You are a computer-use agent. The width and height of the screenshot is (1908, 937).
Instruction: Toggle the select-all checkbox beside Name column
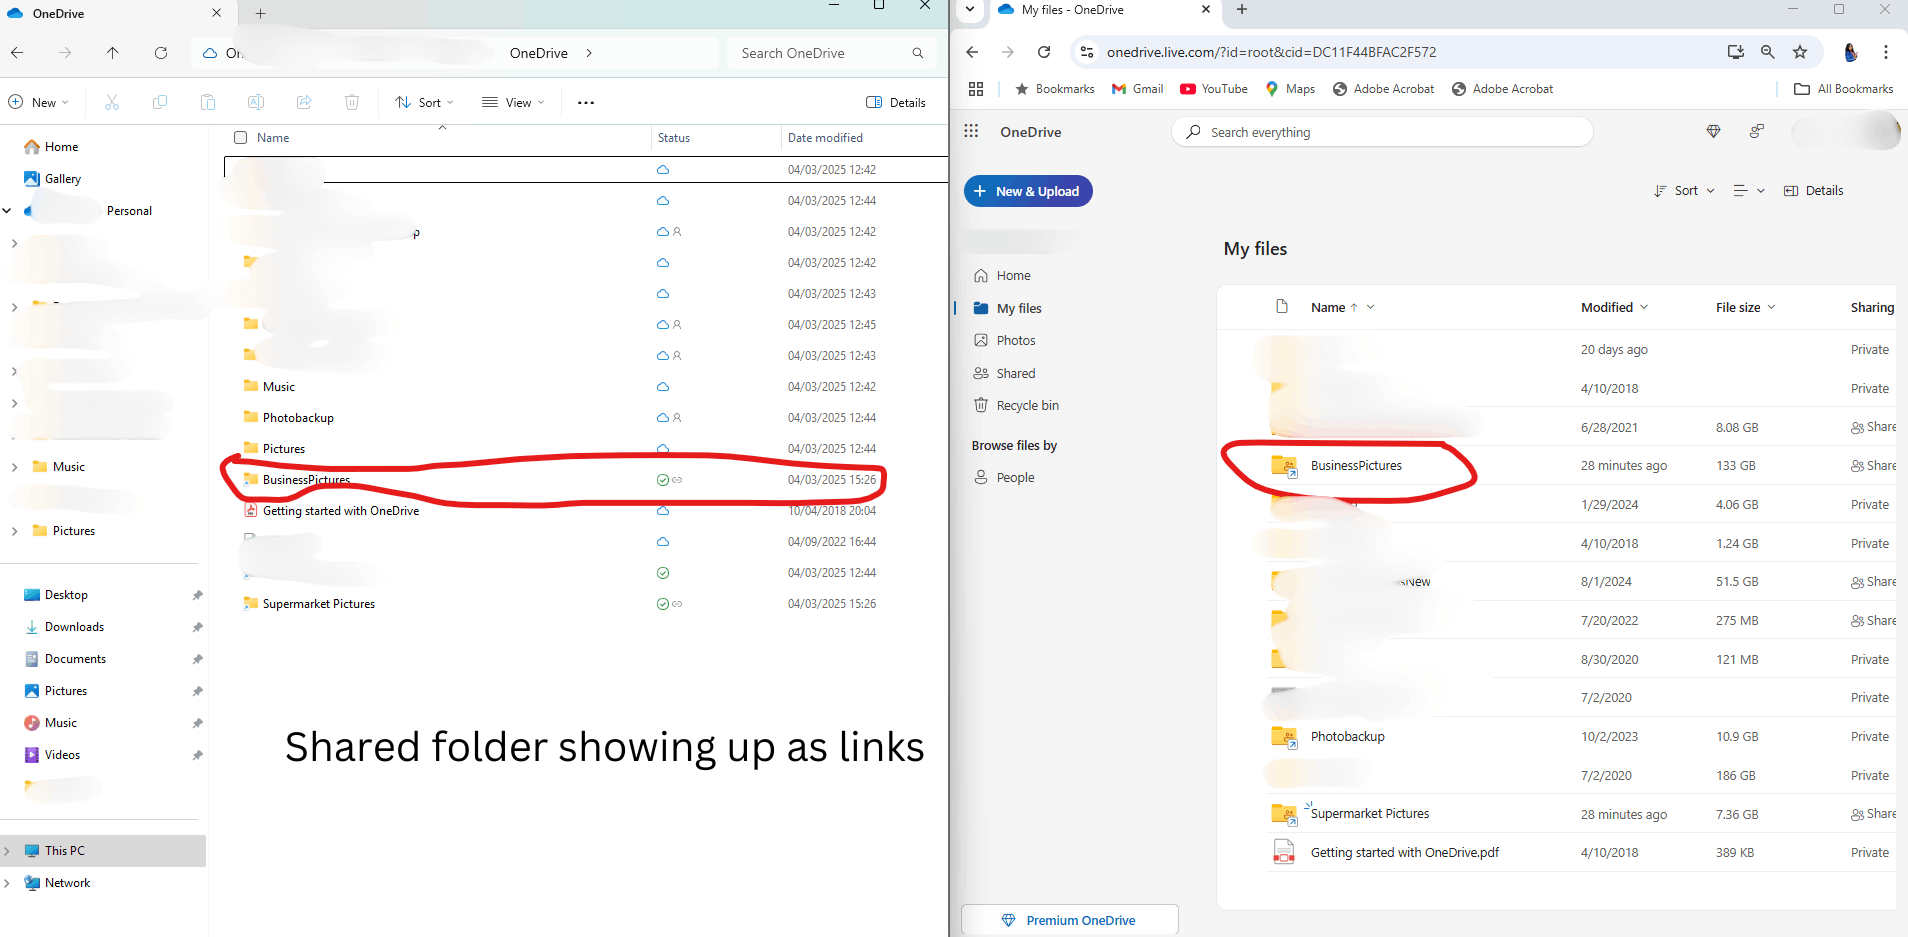240,138
